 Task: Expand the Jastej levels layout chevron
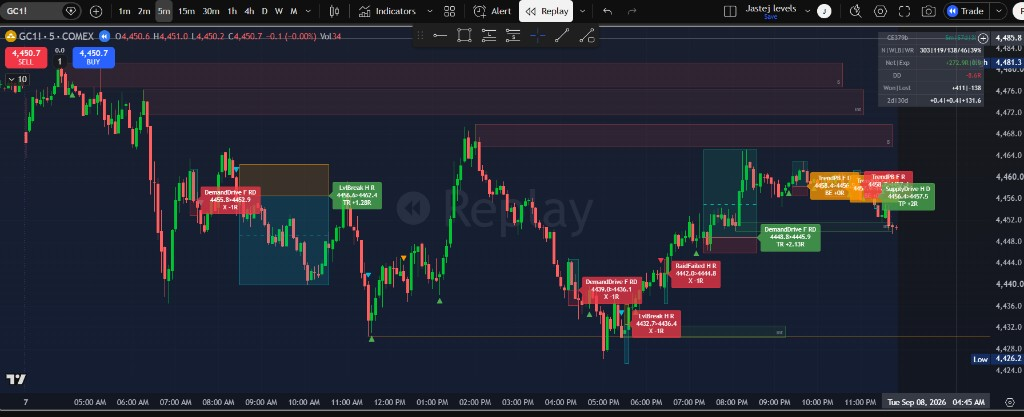point(808,11)
